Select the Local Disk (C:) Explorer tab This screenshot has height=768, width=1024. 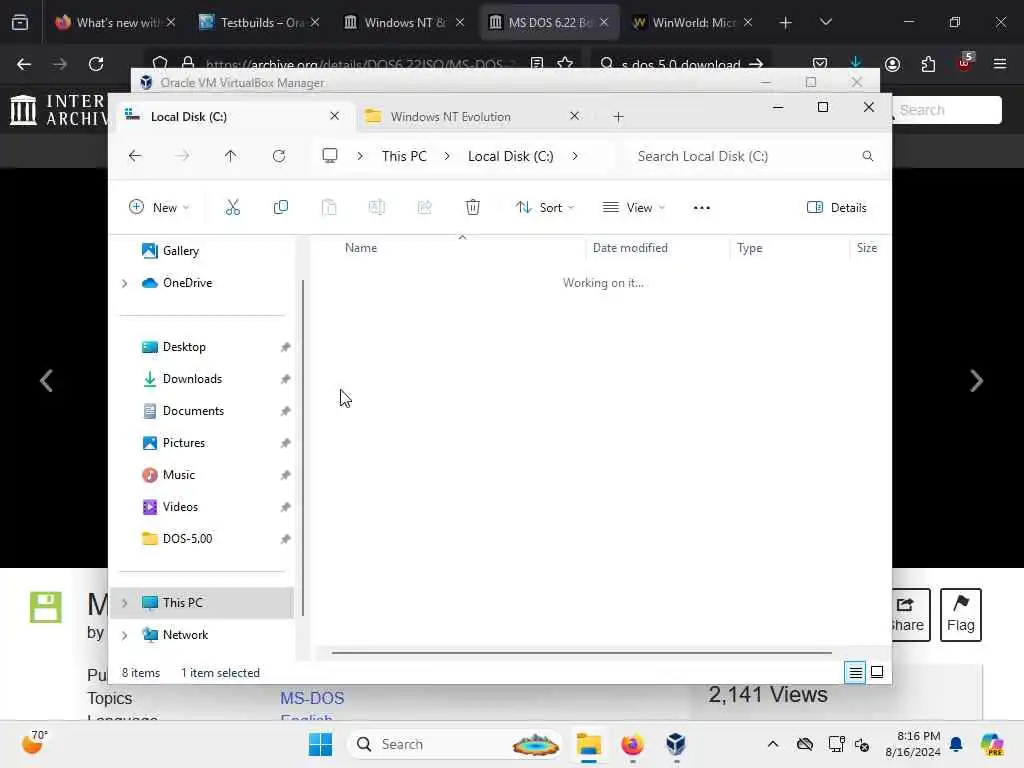point(232,116)
